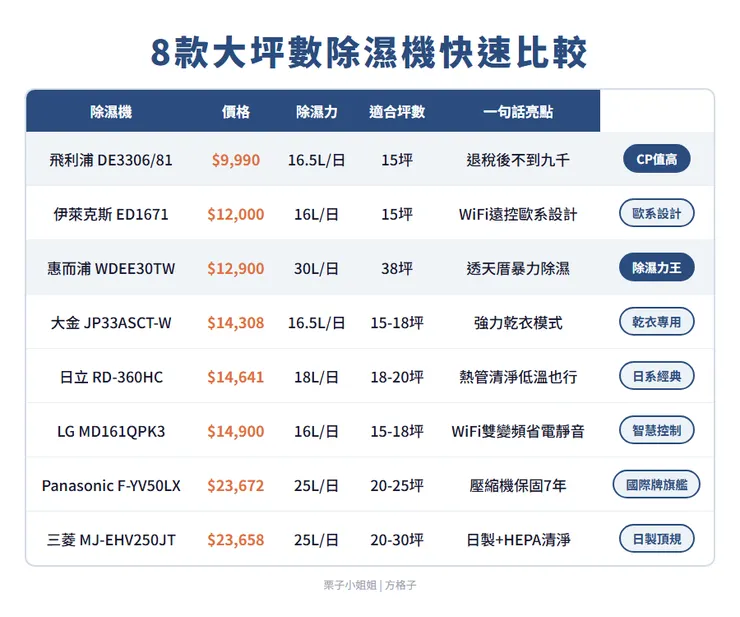Image resolution: width=740 pixels, height=617 pixels.
Task: Select the LG MD161QPK3 model name
Action: pyautogui.click(x=111, y=431)
